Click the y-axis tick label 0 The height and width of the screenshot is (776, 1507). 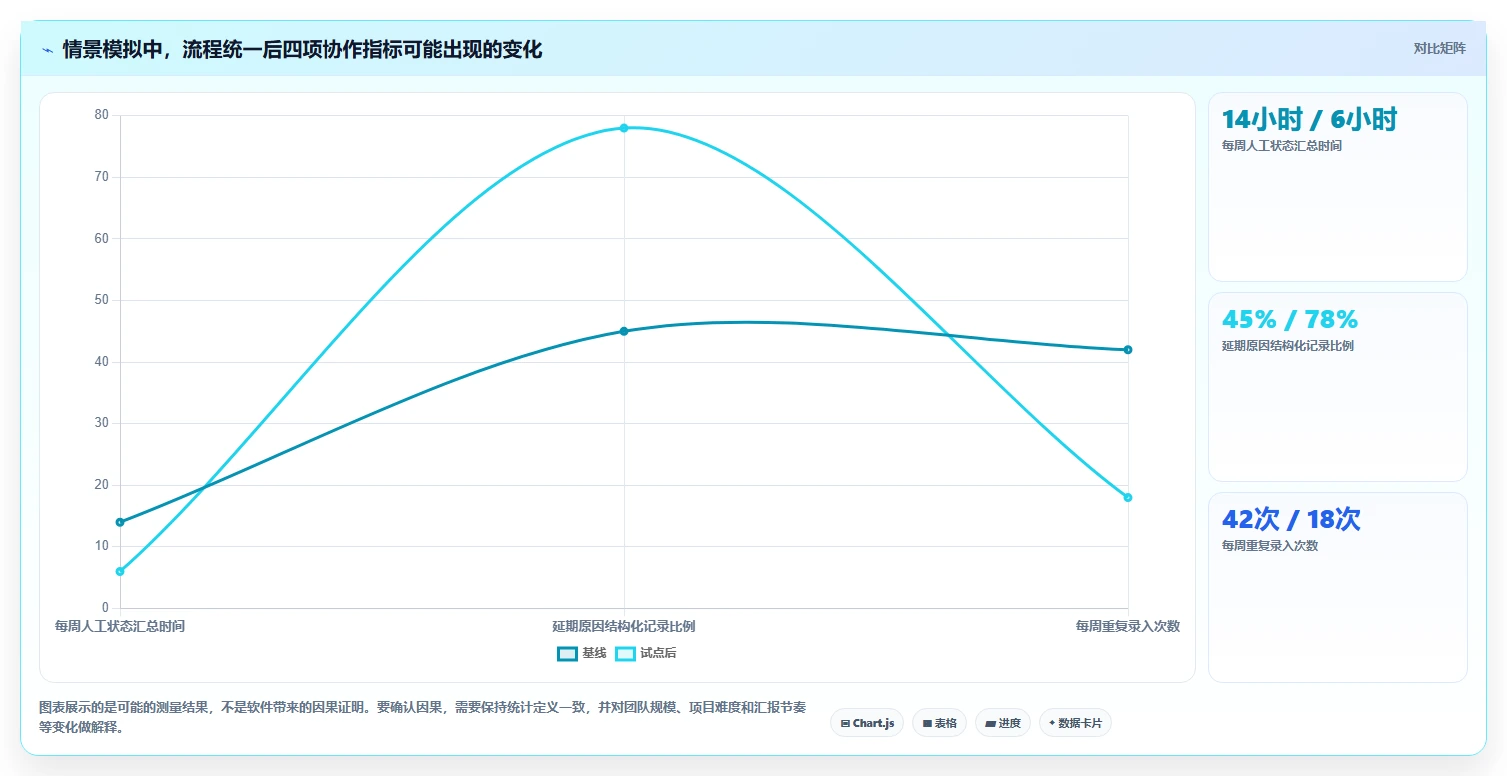point(105,608)
